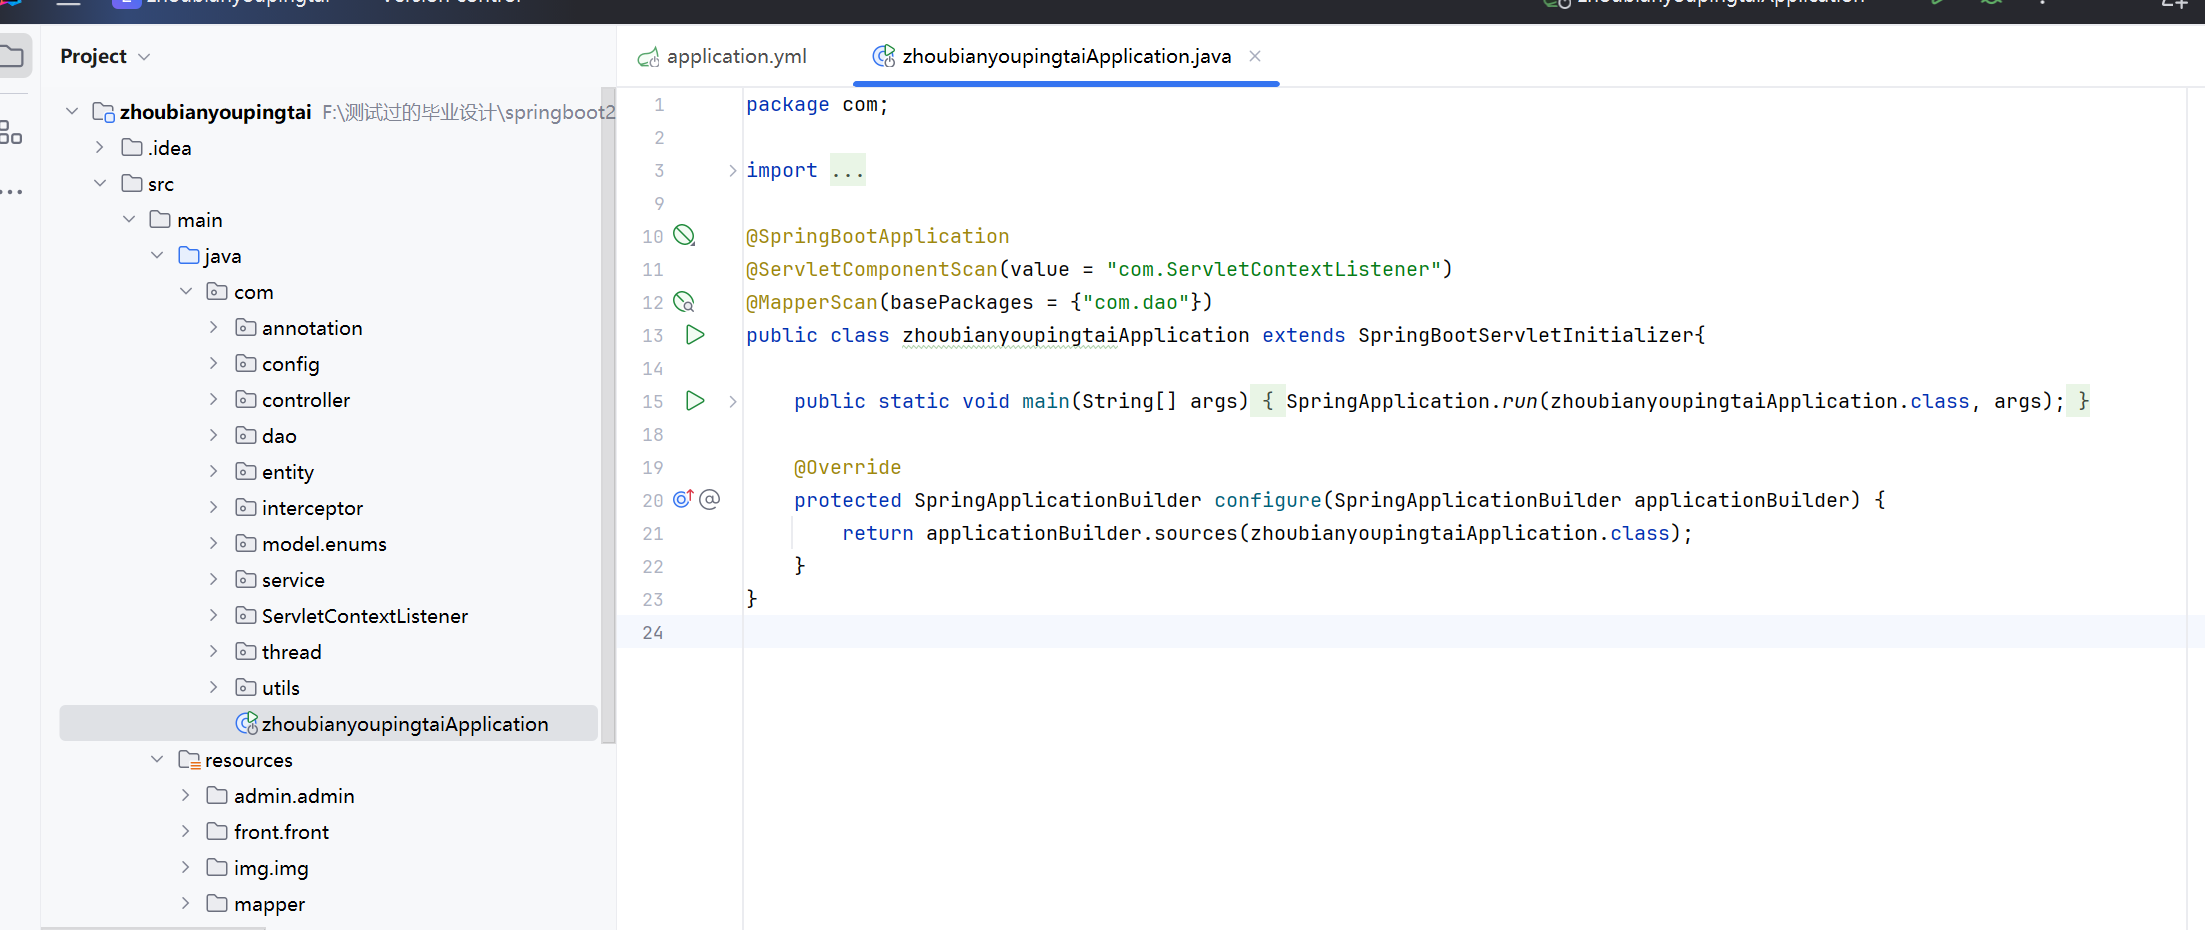Image resolution: width=2205 pixels, height=930 pixels.
Task: Click the annotation package icon
Action: (246, 328)
